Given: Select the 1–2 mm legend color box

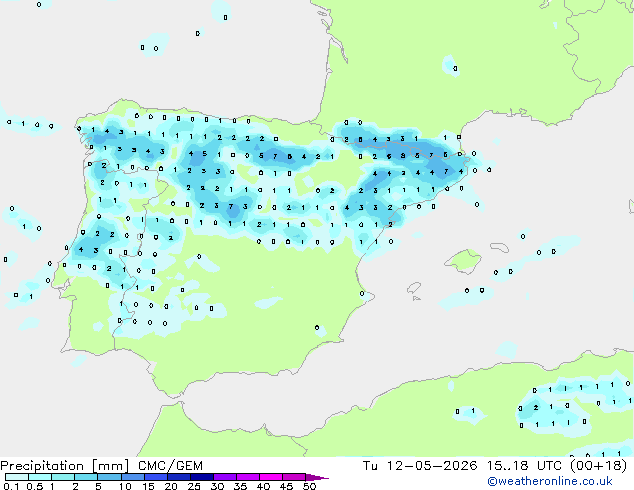Looking at the screenshot, I should [x=63, y=477].
